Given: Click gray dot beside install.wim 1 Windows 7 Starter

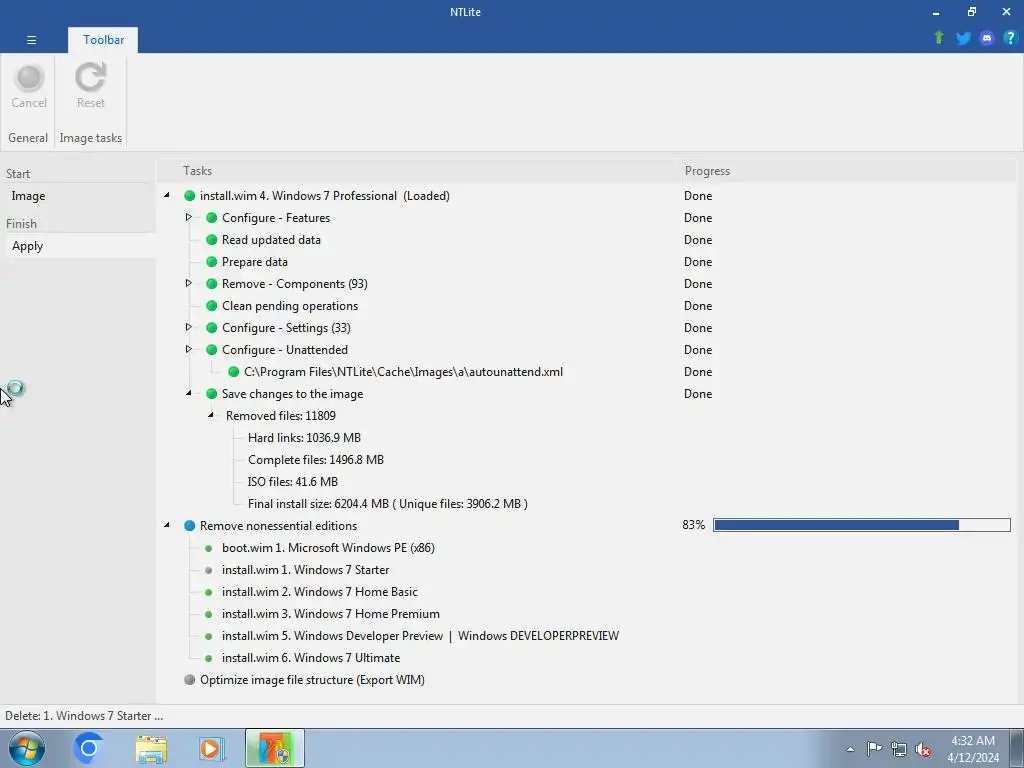Looking at the screenshot, I should [208, 570].
